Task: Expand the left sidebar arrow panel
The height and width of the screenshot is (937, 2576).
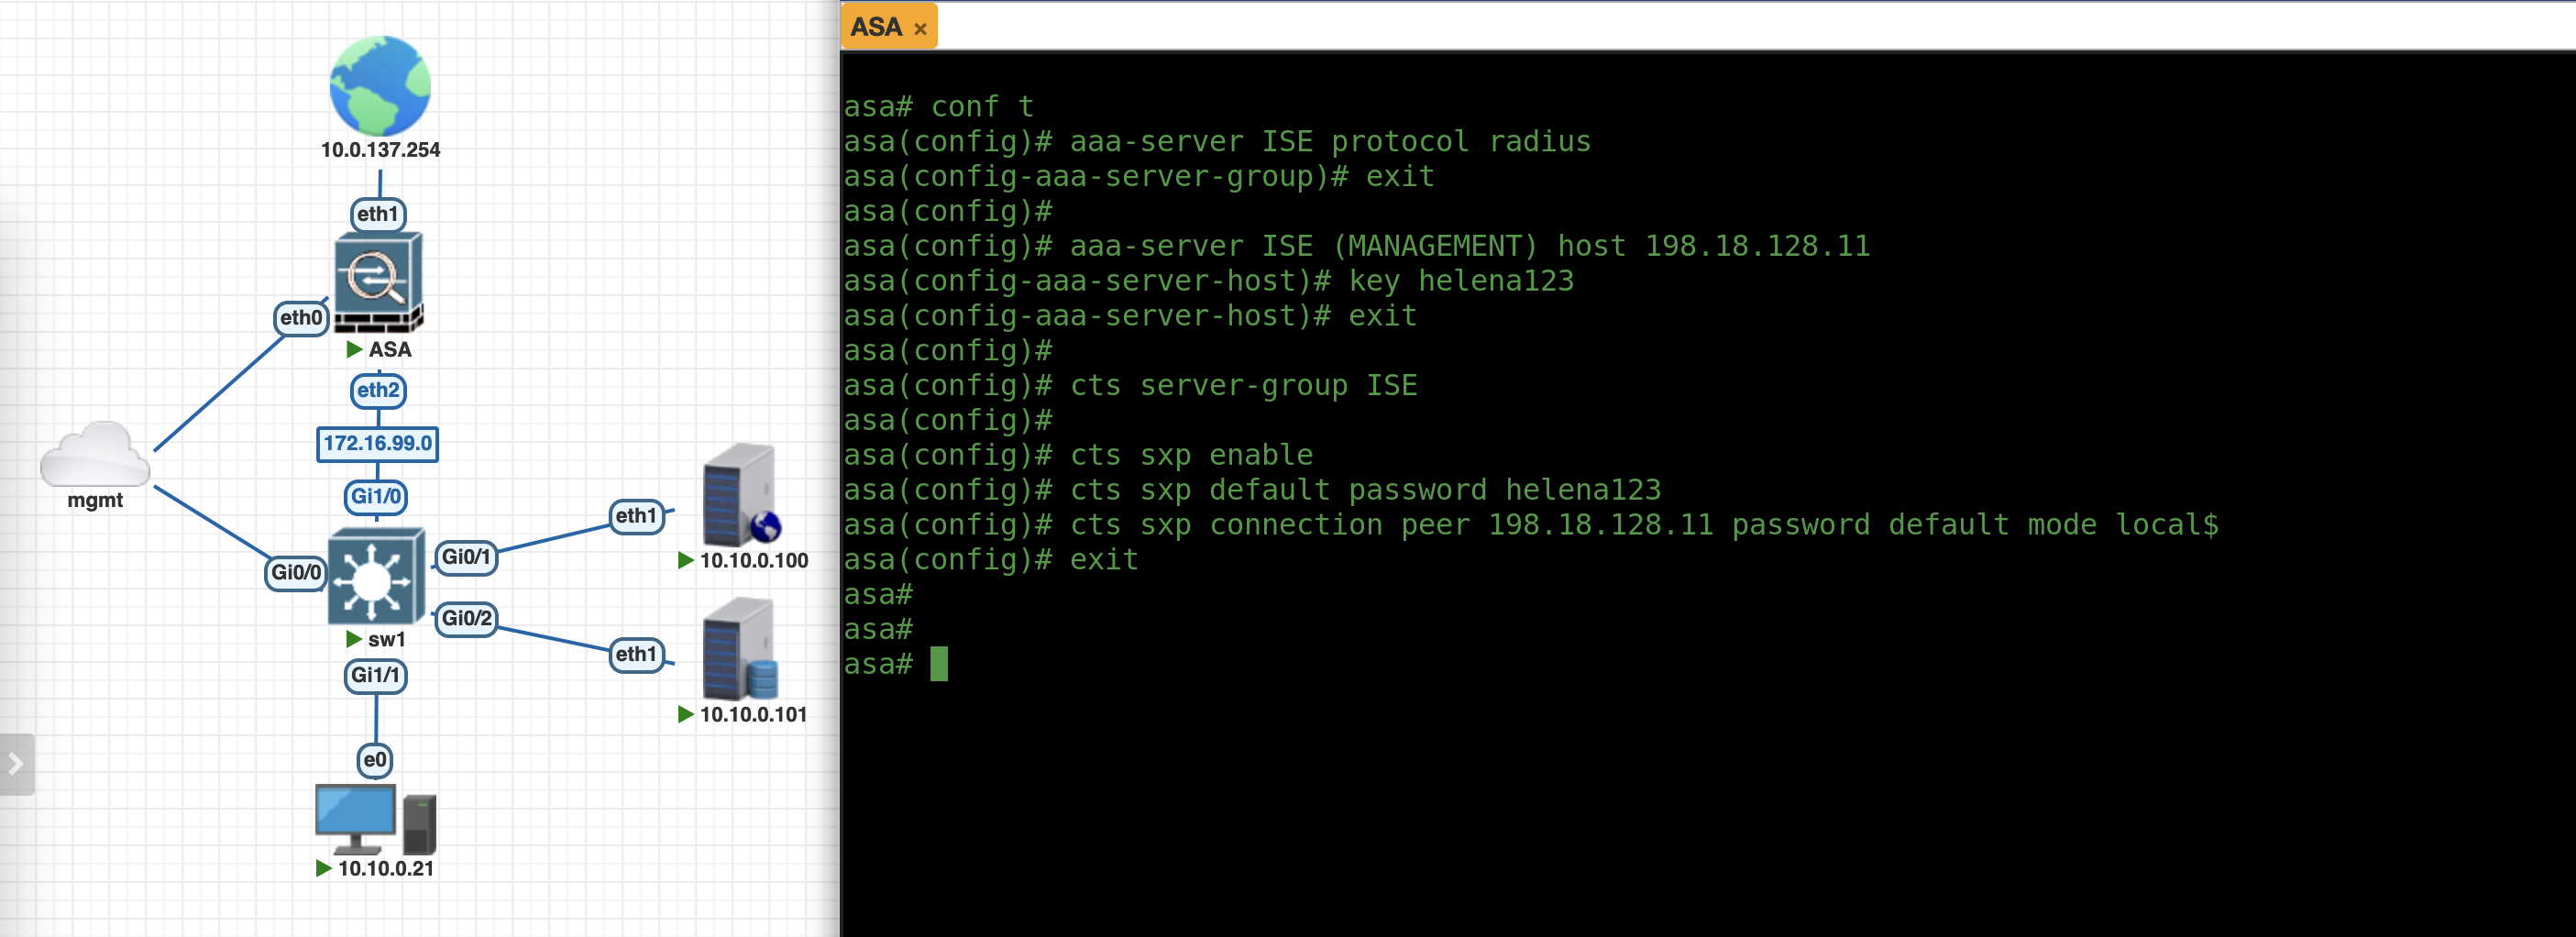Action: 16,764
